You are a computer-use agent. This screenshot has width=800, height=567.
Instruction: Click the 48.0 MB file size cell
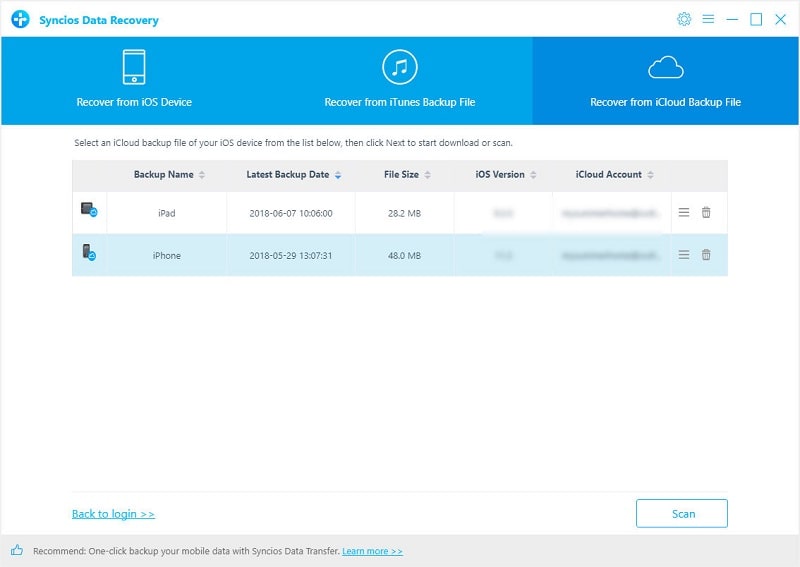(x=404, y=256)
